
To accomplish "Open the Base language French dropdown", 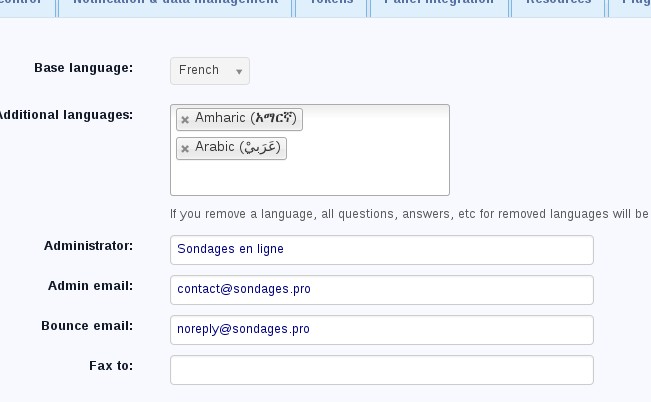I will (x=210, y=71).
